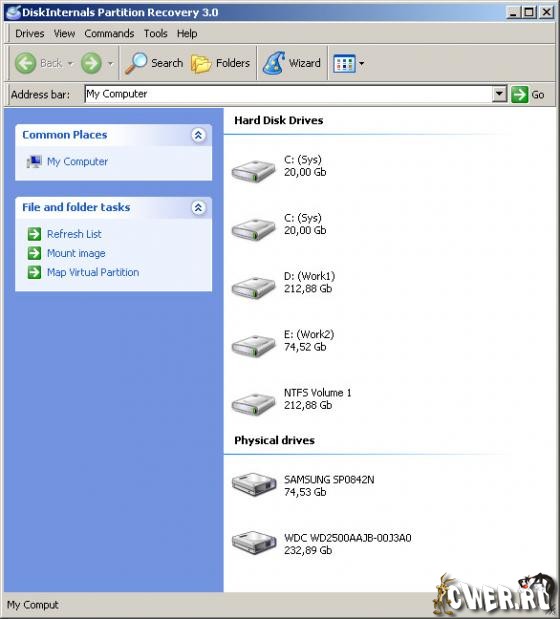Launch the recovery Wizard hat icon

[274, 63]
